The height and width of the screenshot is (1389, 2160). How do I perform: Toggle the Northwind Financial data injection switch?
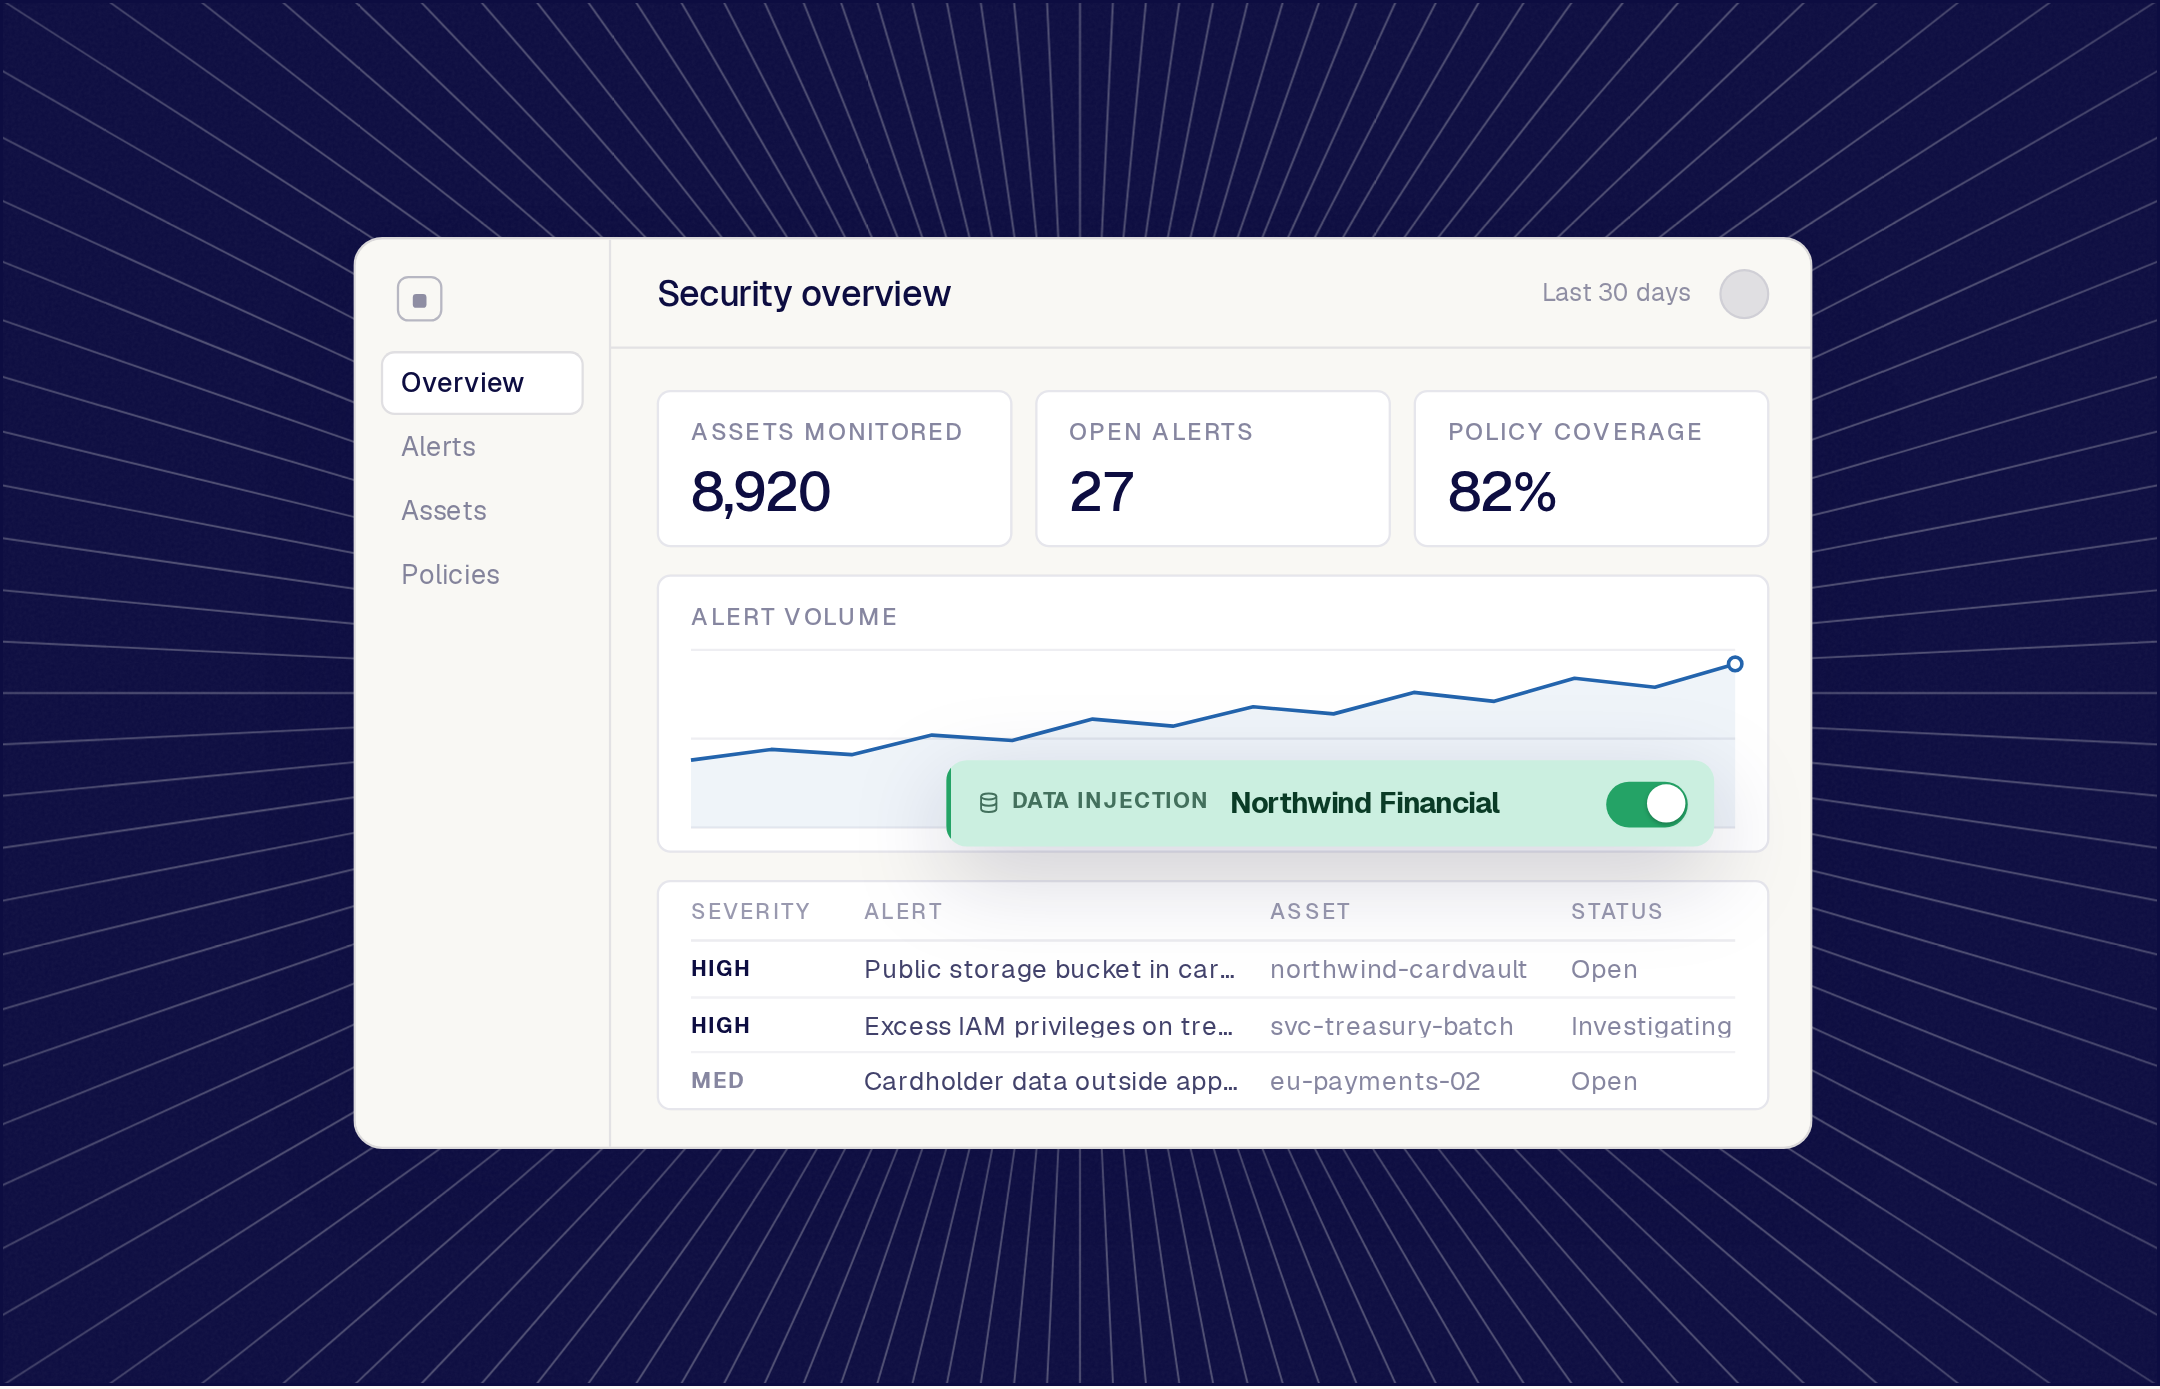pyautogui.click(x=1646, y=804)
